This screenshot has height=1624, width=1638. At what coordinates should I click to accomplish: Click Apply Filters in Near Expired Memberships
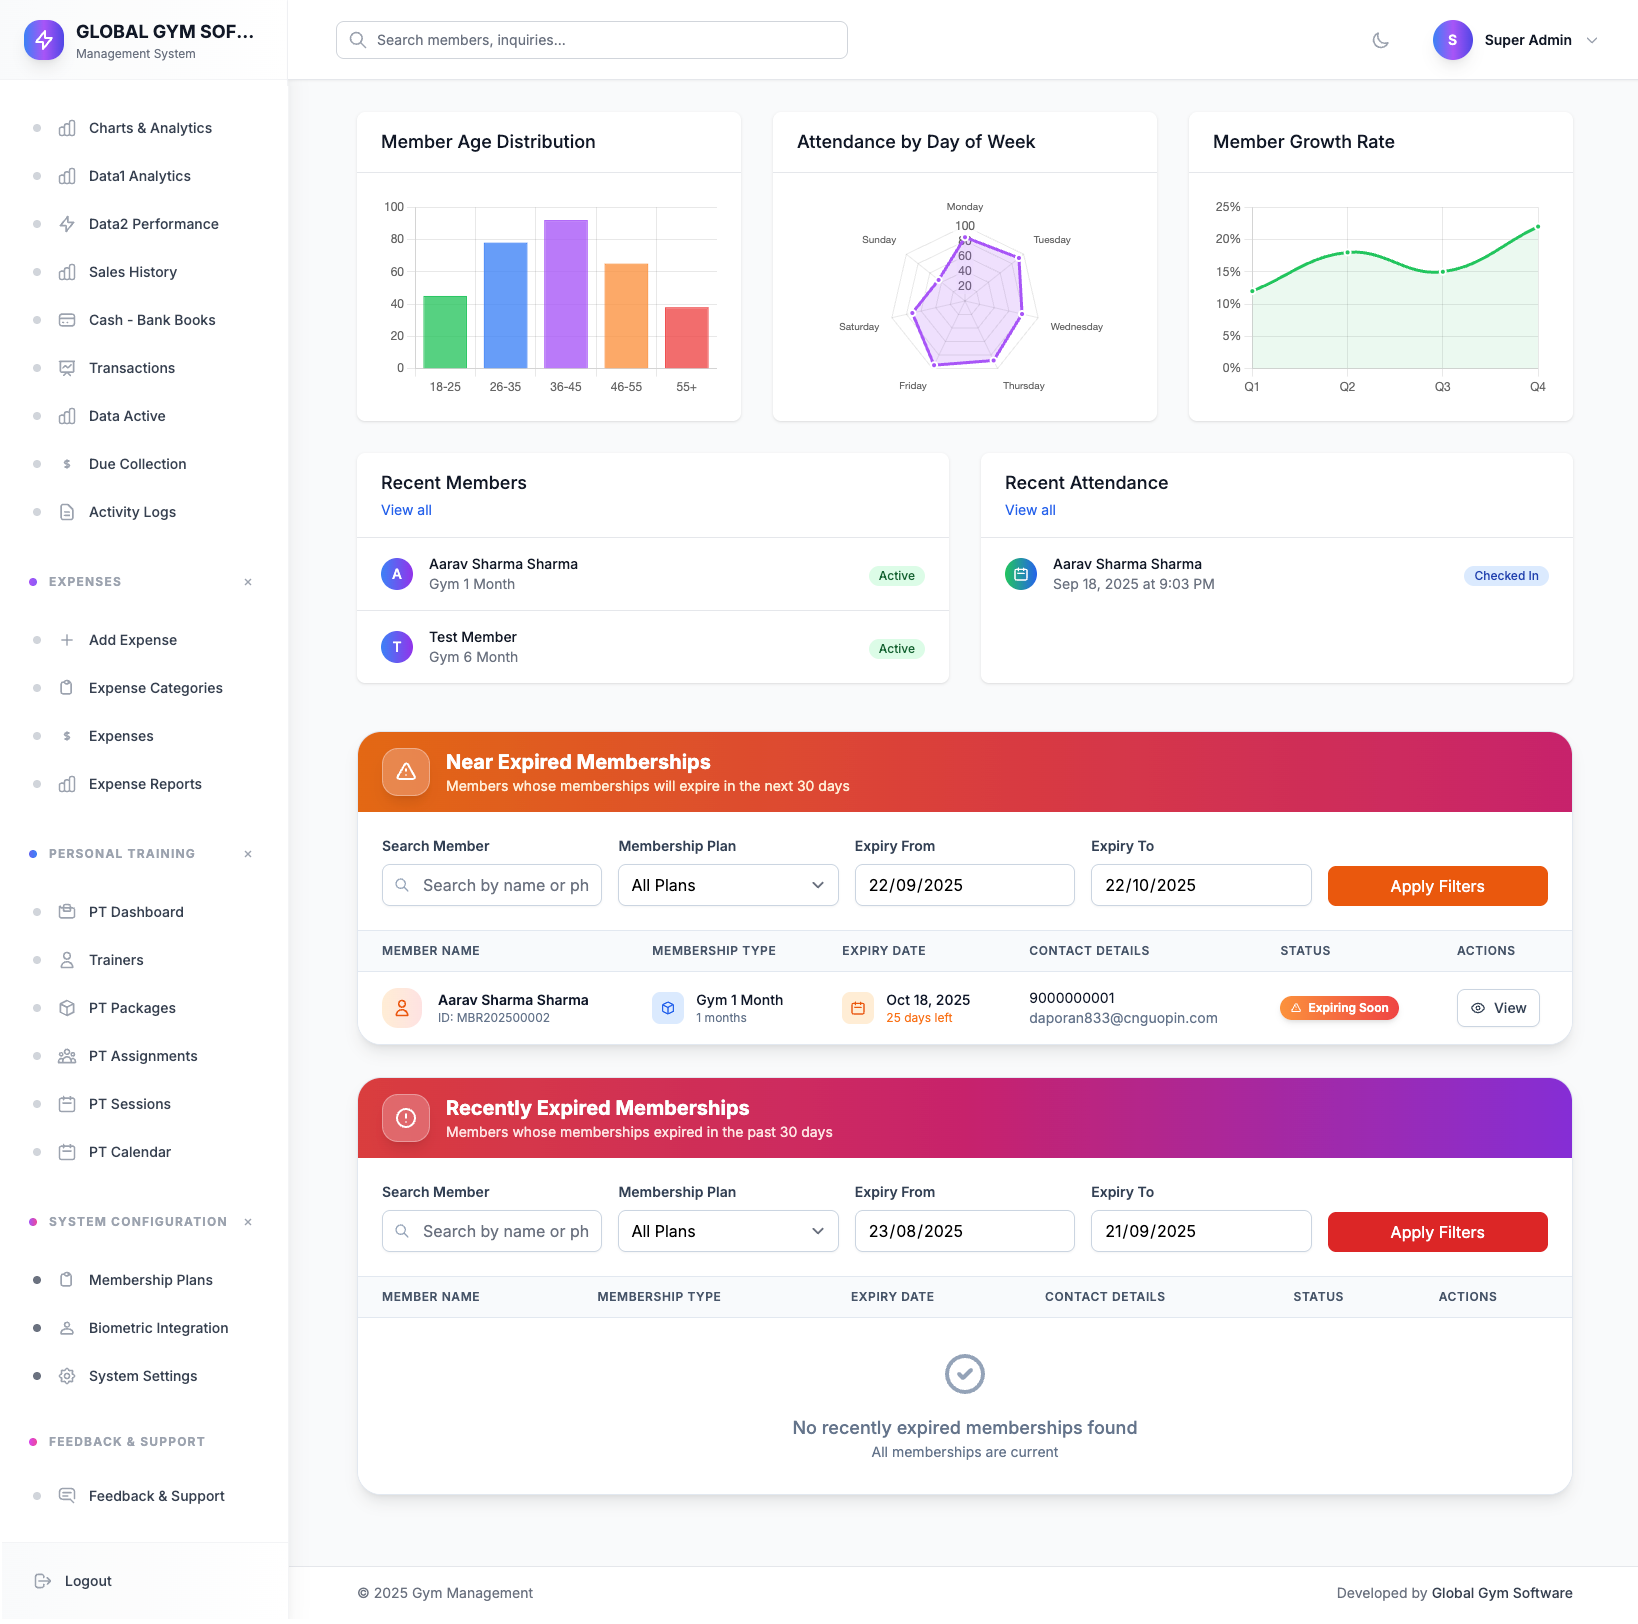[x=1437, y=885]
